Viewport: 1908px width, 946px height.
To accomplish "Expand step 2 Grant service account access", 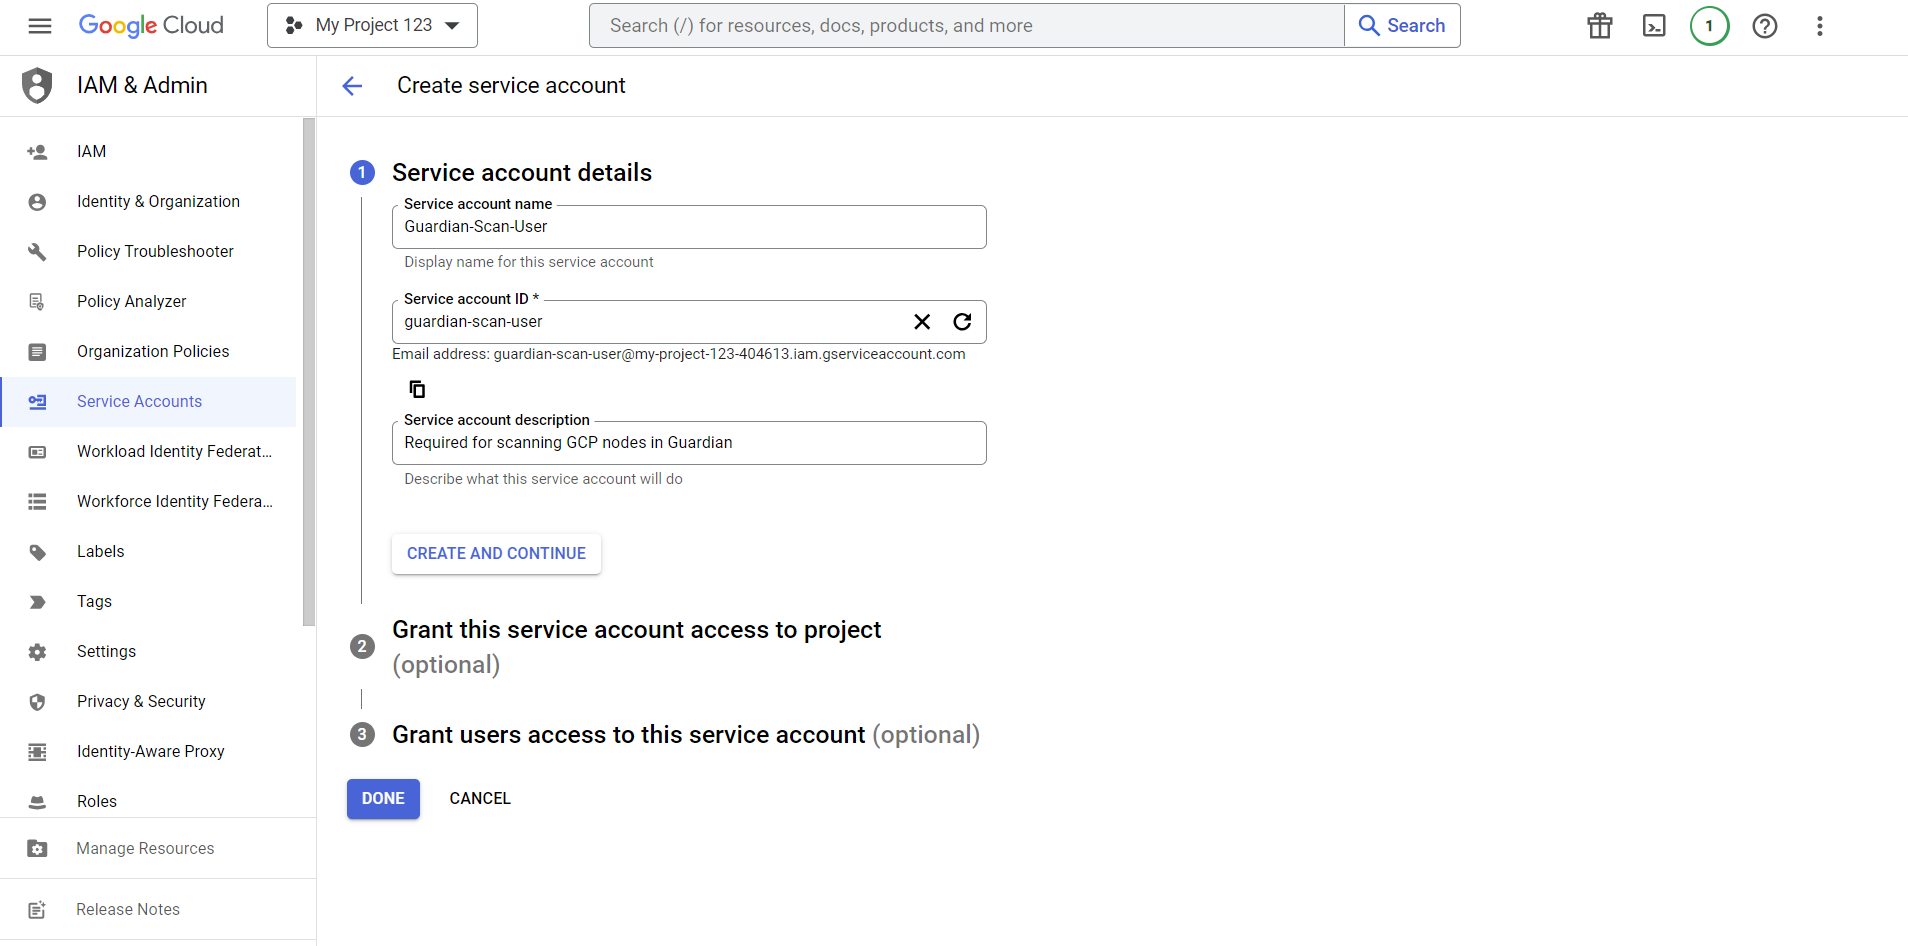I will coord(636,647).
